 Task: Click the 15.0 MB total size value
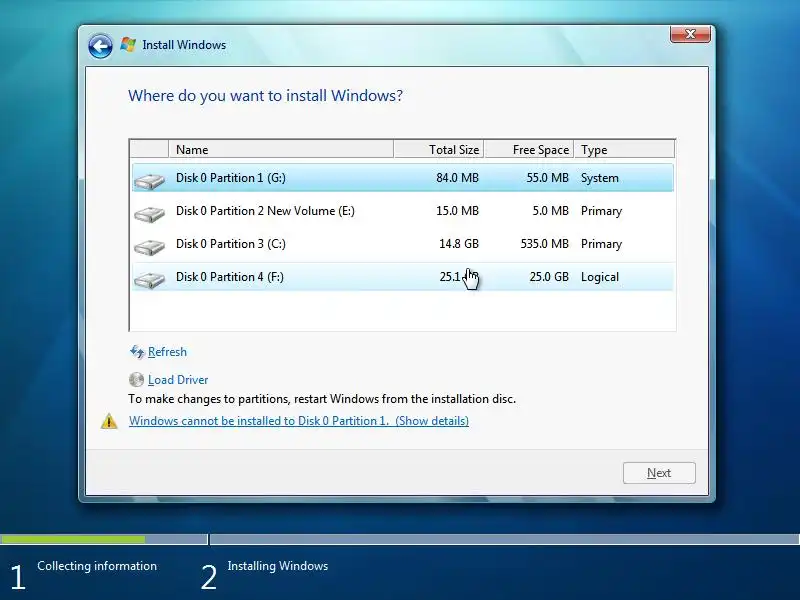point(457,211)
